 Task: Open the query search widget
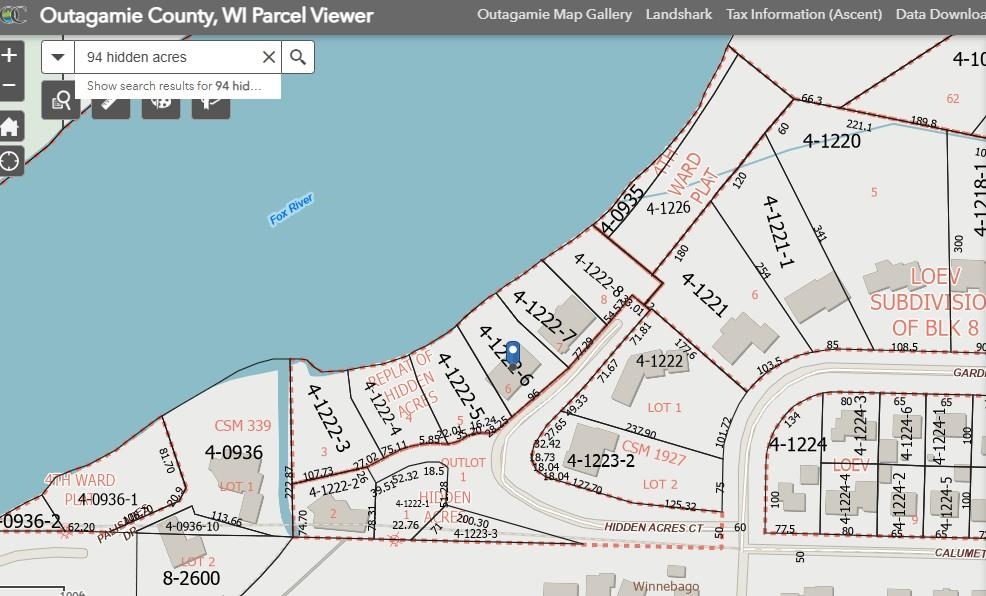pos(61,101)
